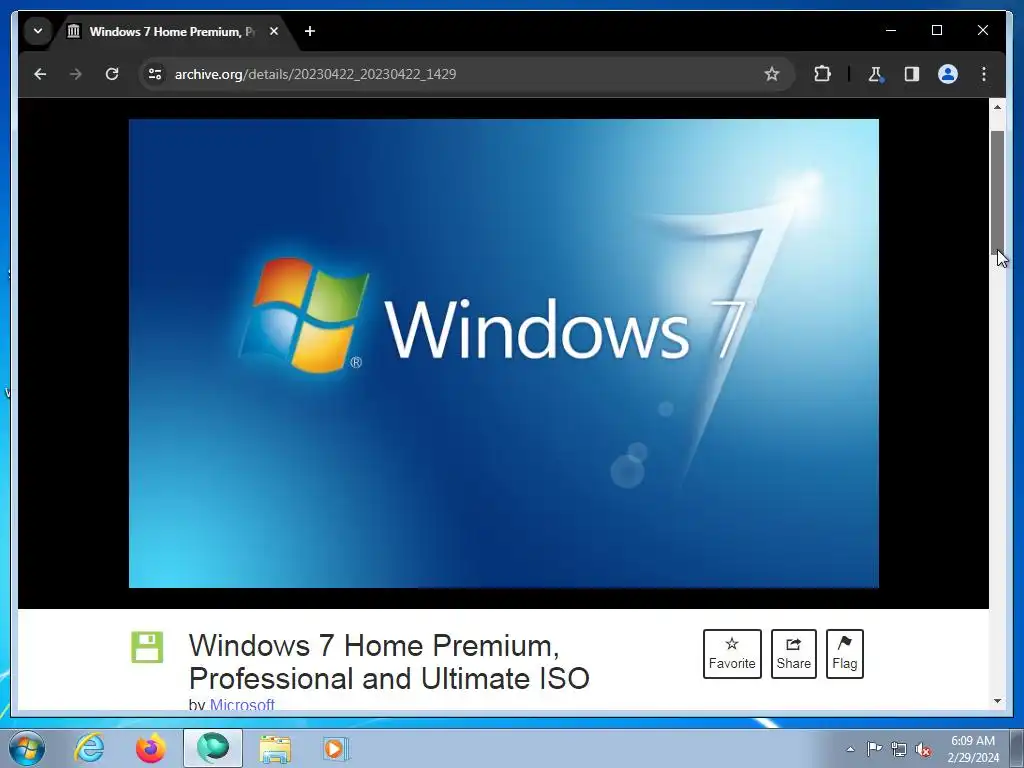Click the browser forward arrow
Image resolution: width=1024 pixels, height=768 pixels.
coord(76,74)
